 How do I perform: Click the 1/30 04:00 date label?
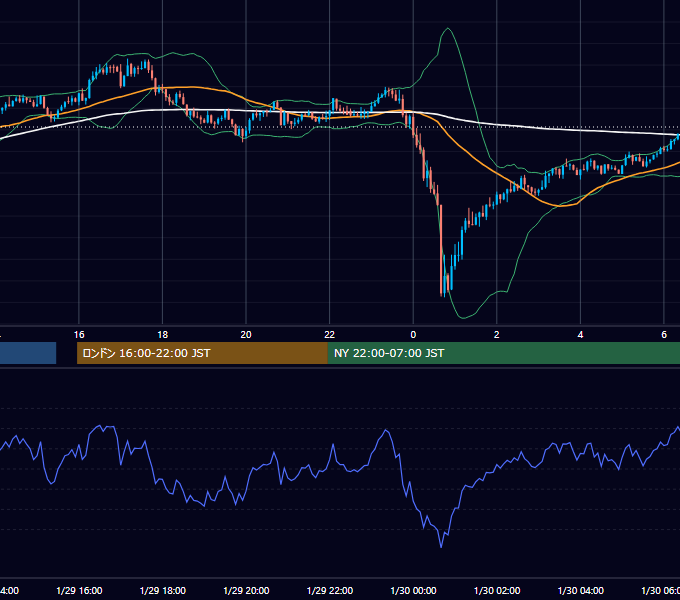(581, 590)
